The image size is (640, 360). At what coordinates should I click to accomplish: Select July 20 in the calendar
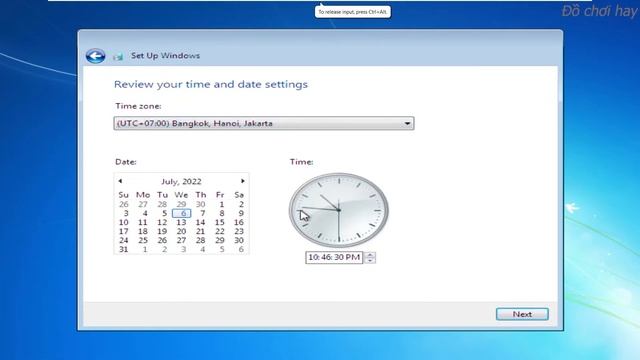[x=181, y=231]
